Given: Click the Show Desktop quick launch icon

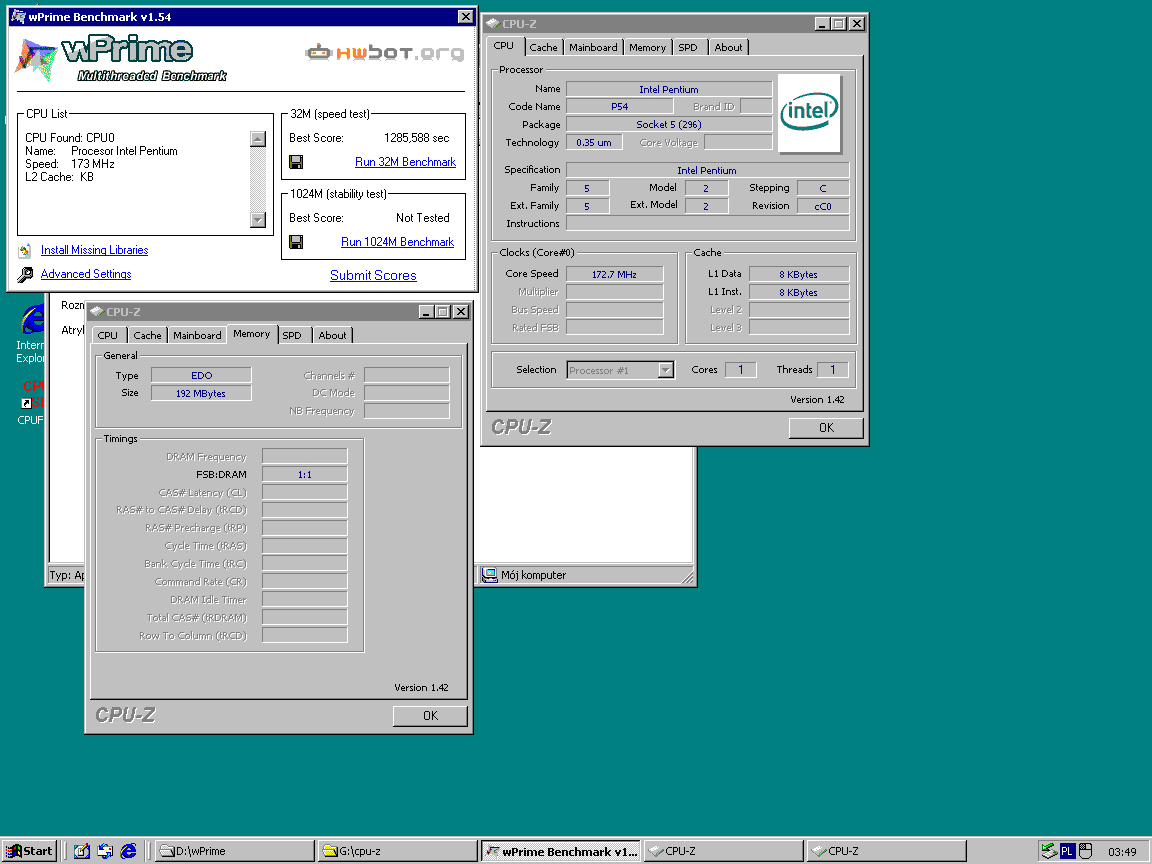Looking at the screenshot, I should pyautogui.click(x=82, y=851).
